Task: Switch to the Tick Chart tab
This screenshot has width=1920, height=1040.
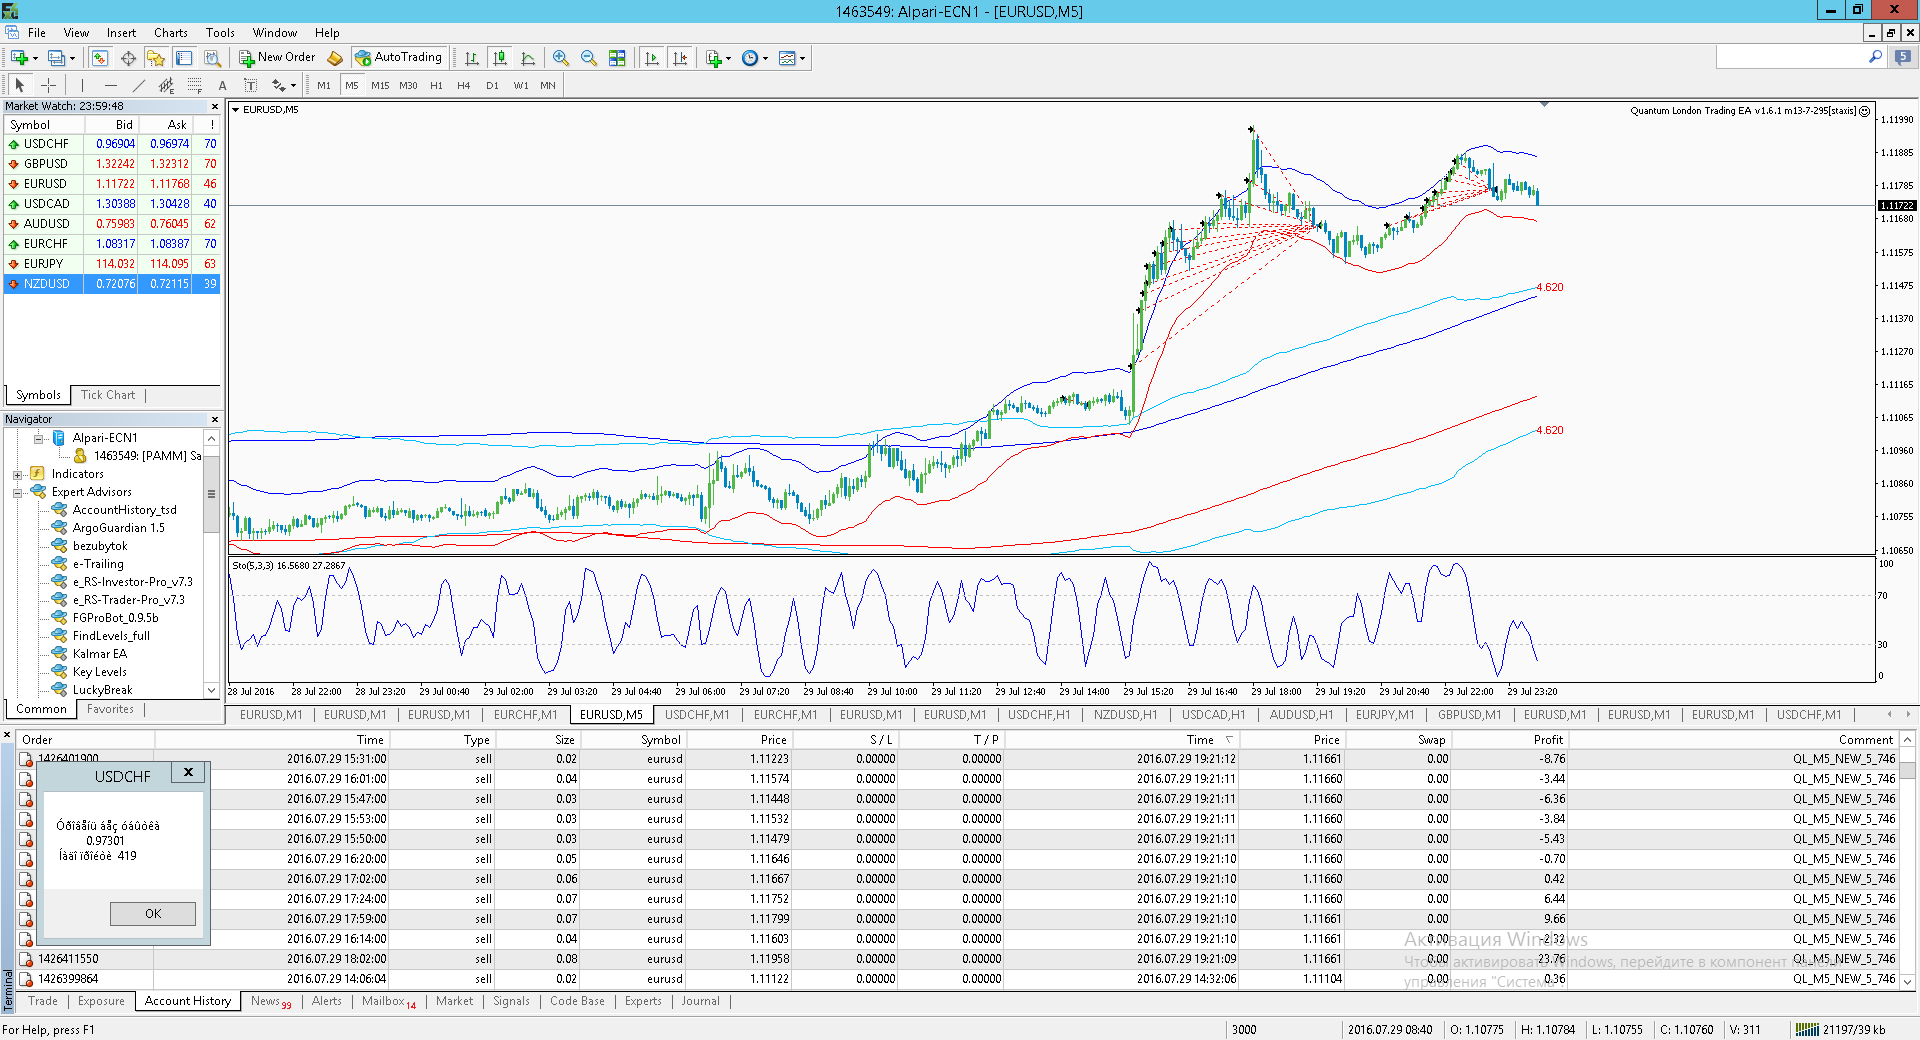Action: [x=108, y=395]
